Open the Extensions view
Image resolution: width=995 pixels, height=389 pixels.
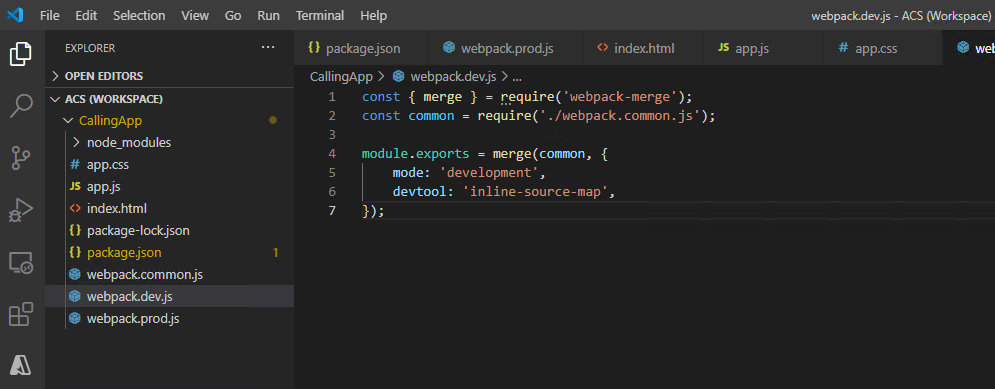click(21, 314)
